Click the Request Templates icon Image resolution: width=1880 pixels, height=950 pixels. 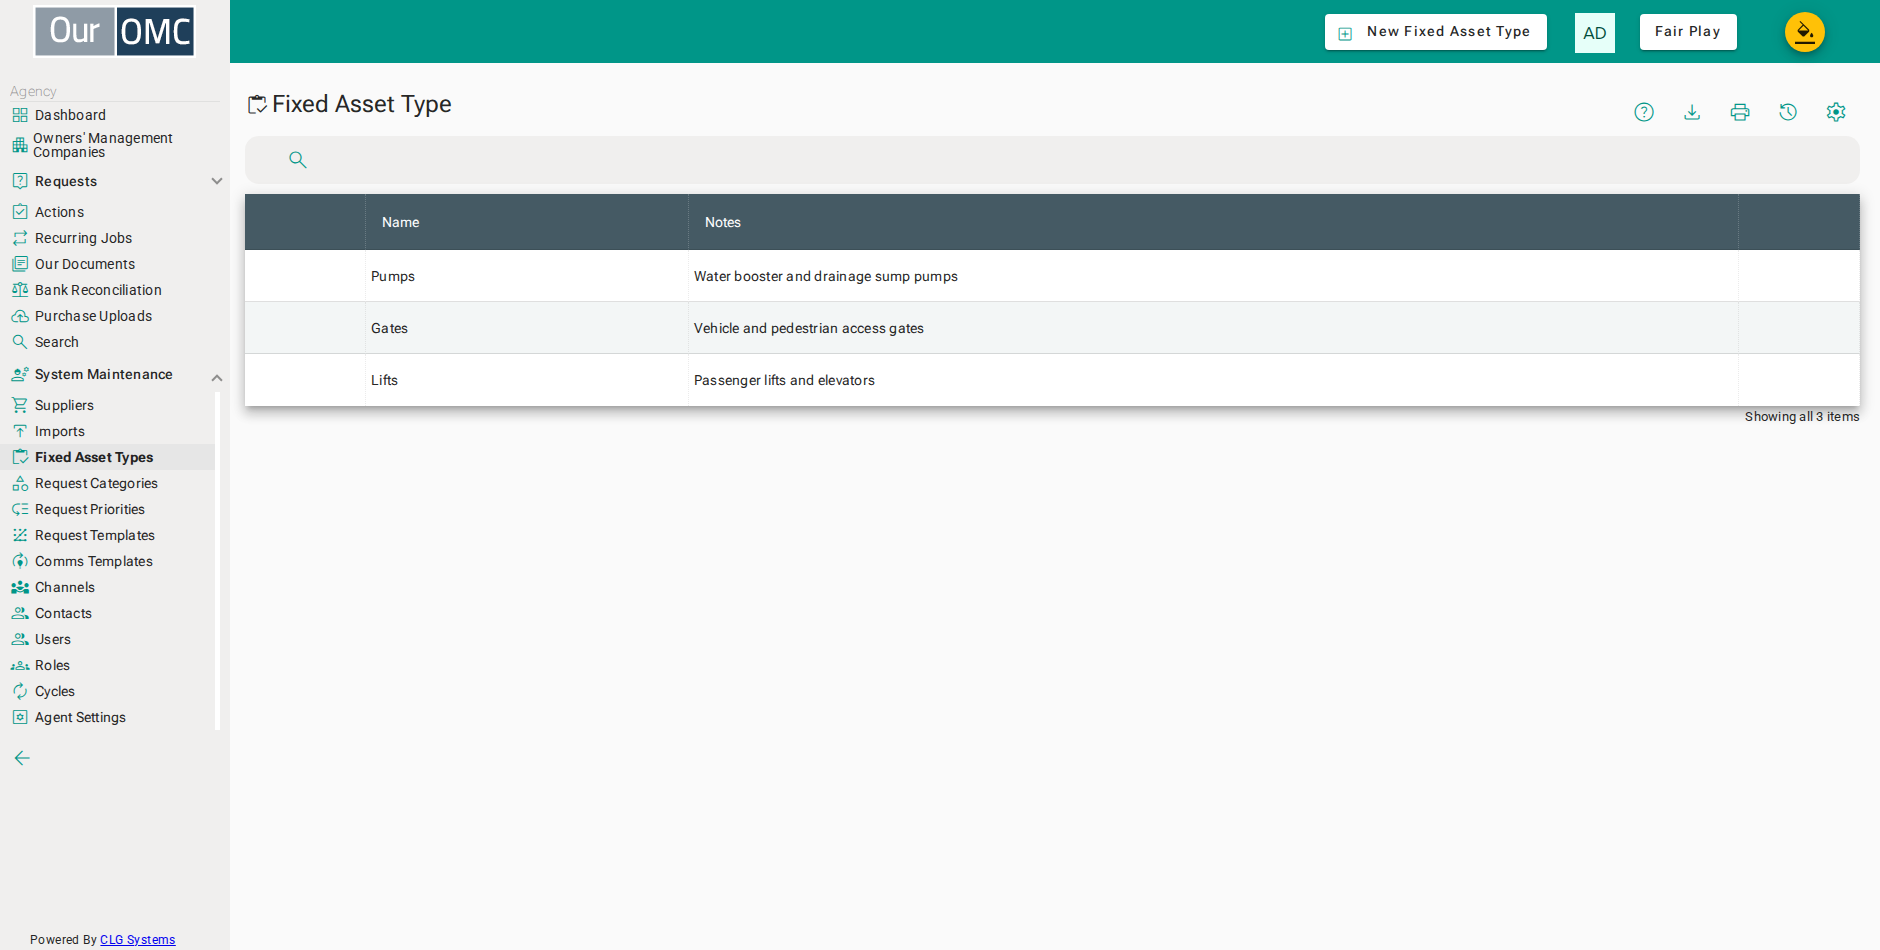click(20, 535)
